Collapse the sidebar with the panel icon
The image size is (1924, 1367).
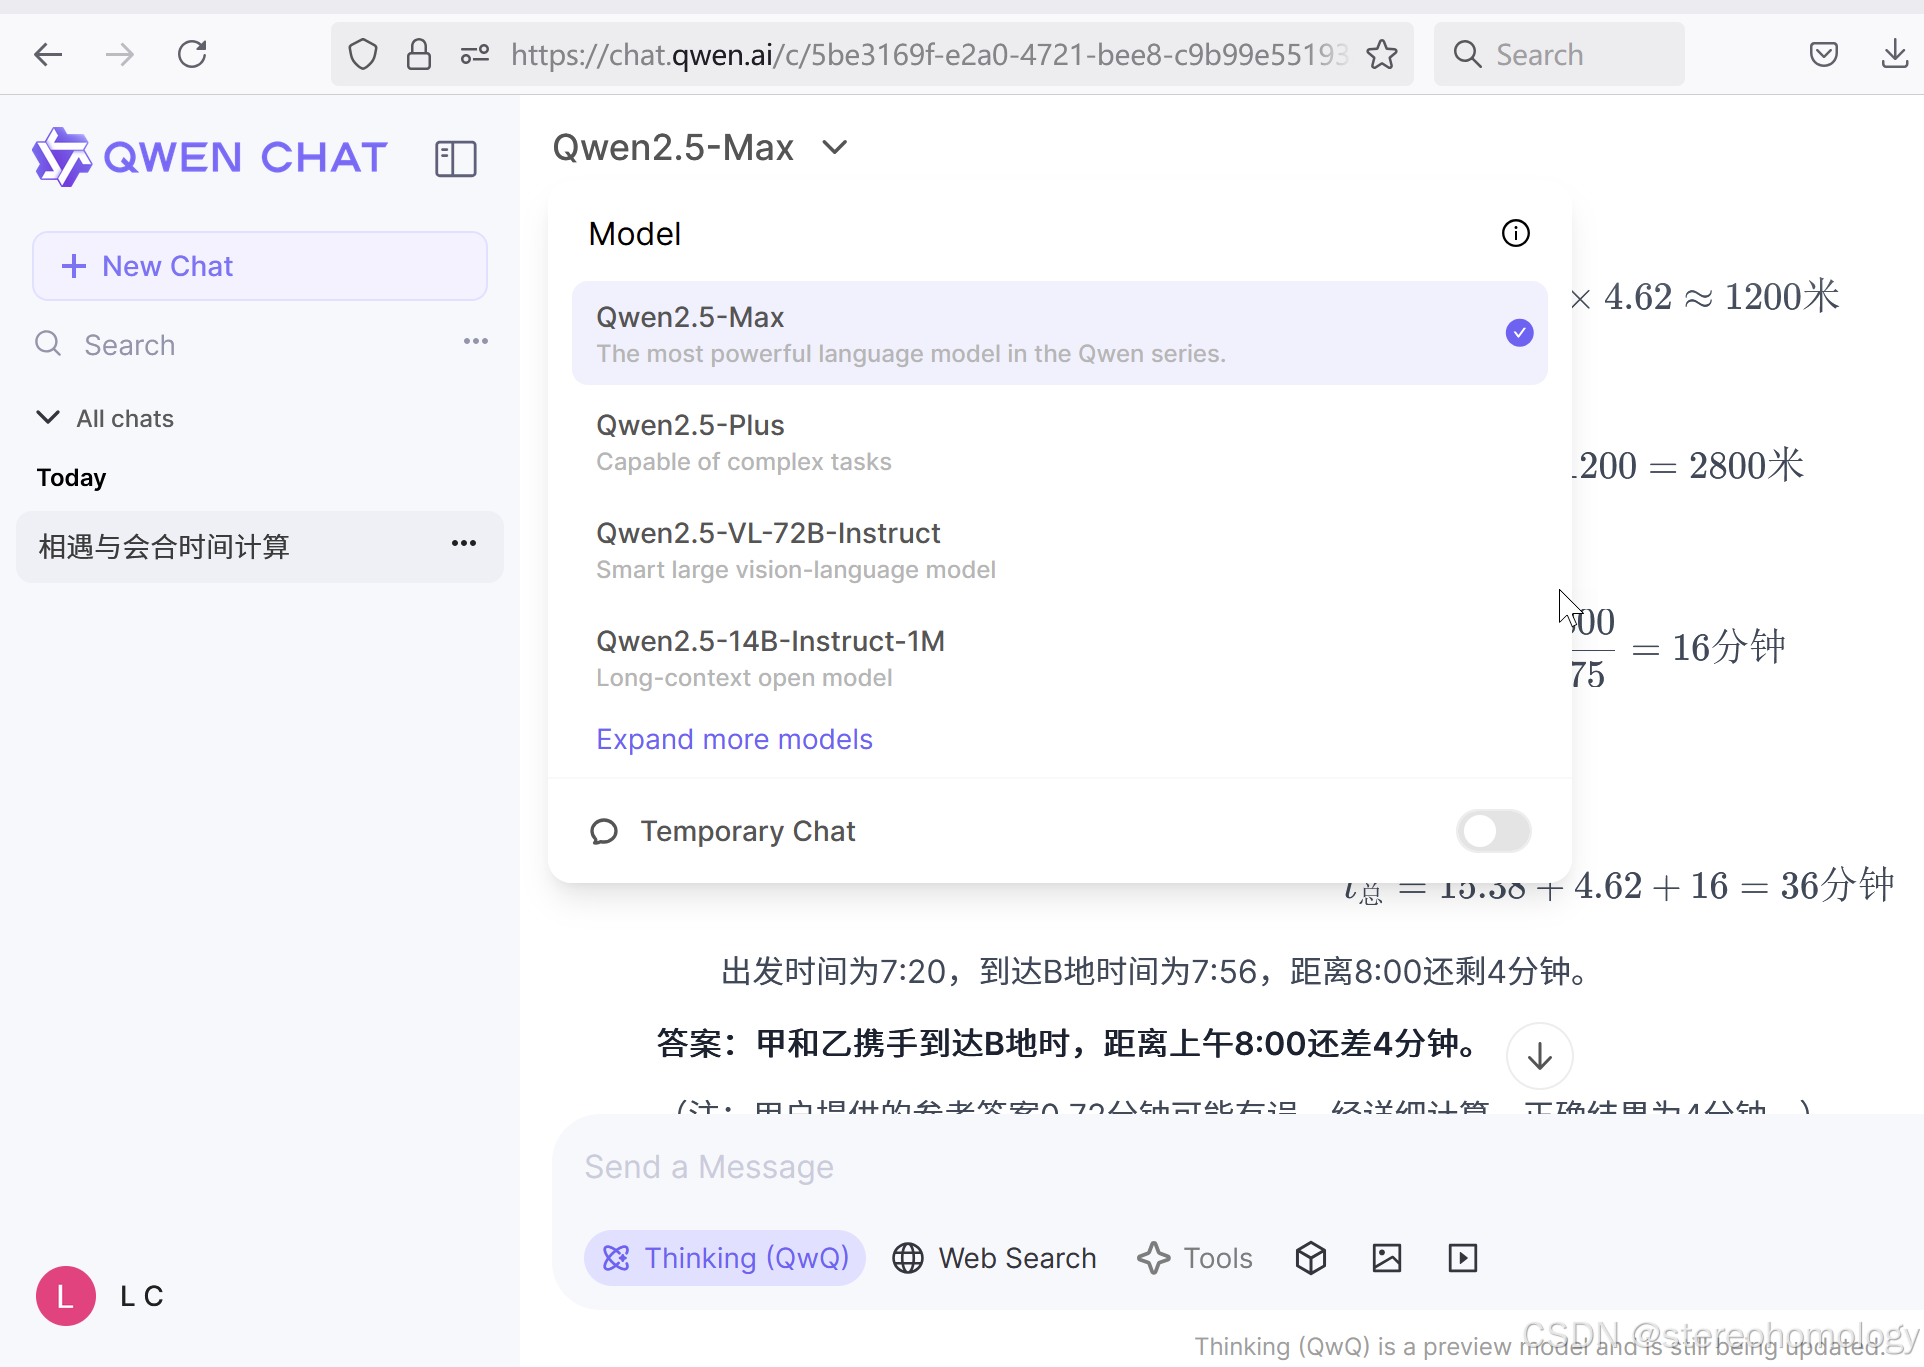(x=455, y=158)
